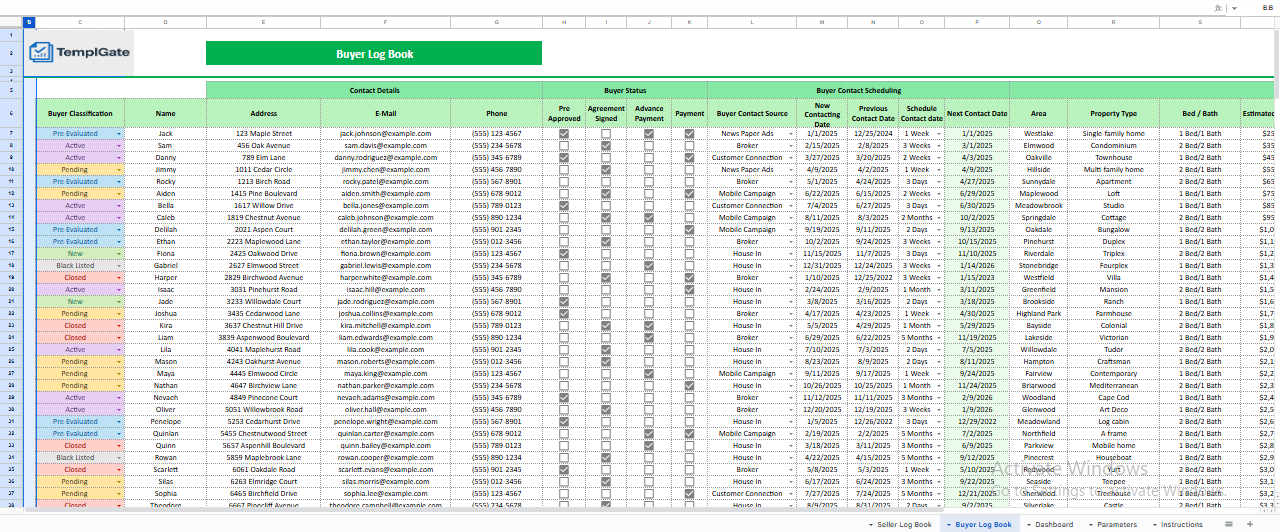Click the Condominium property type cell
The width and height of the screenshot is (1280, 532).
1113,145
